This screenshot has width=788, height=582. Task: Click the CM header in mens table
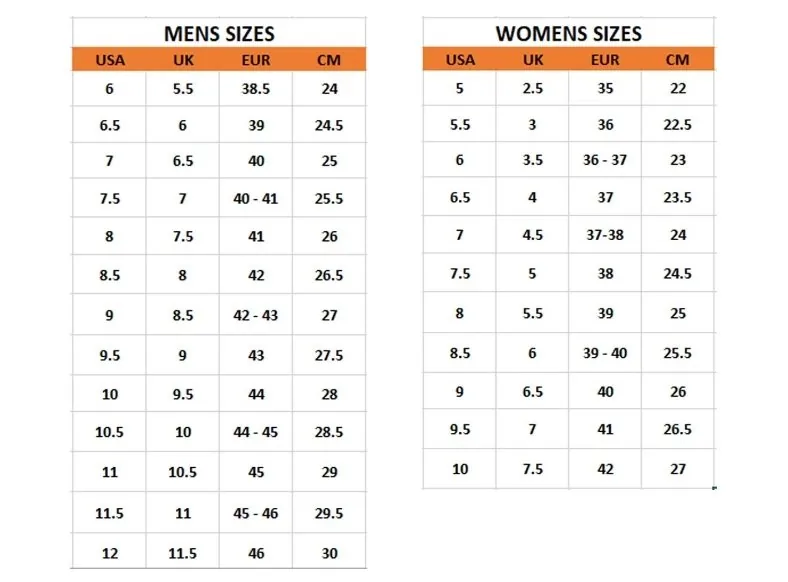click(x=329, y=60)
